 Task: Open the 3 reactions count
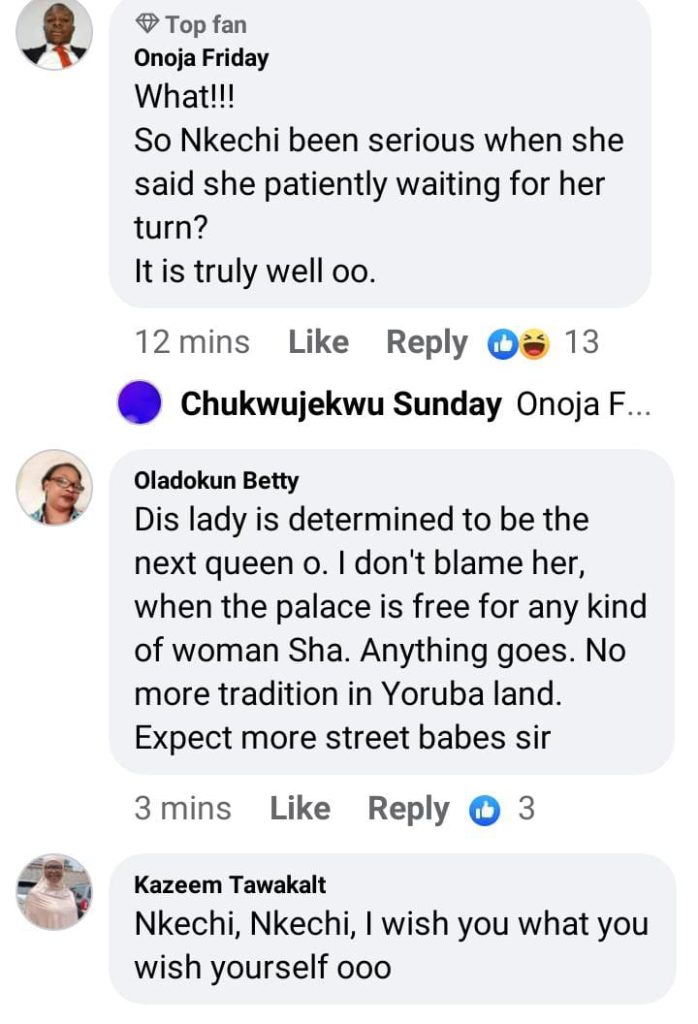[526, 808]
